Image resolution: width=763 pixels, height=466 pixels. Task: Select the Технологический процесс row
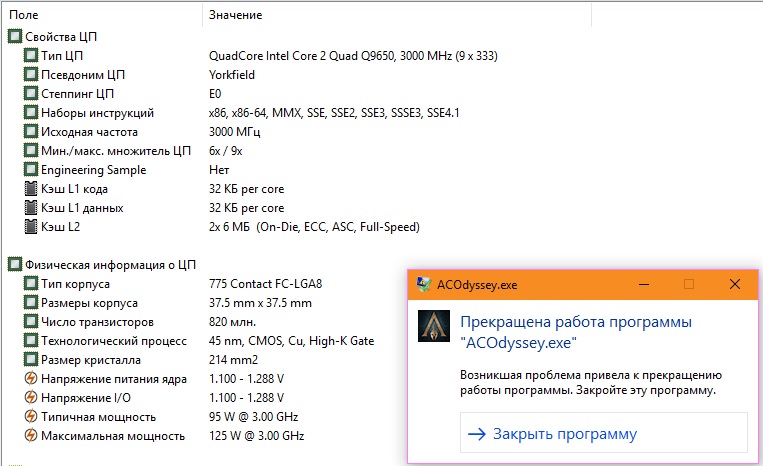click(111, 341)
